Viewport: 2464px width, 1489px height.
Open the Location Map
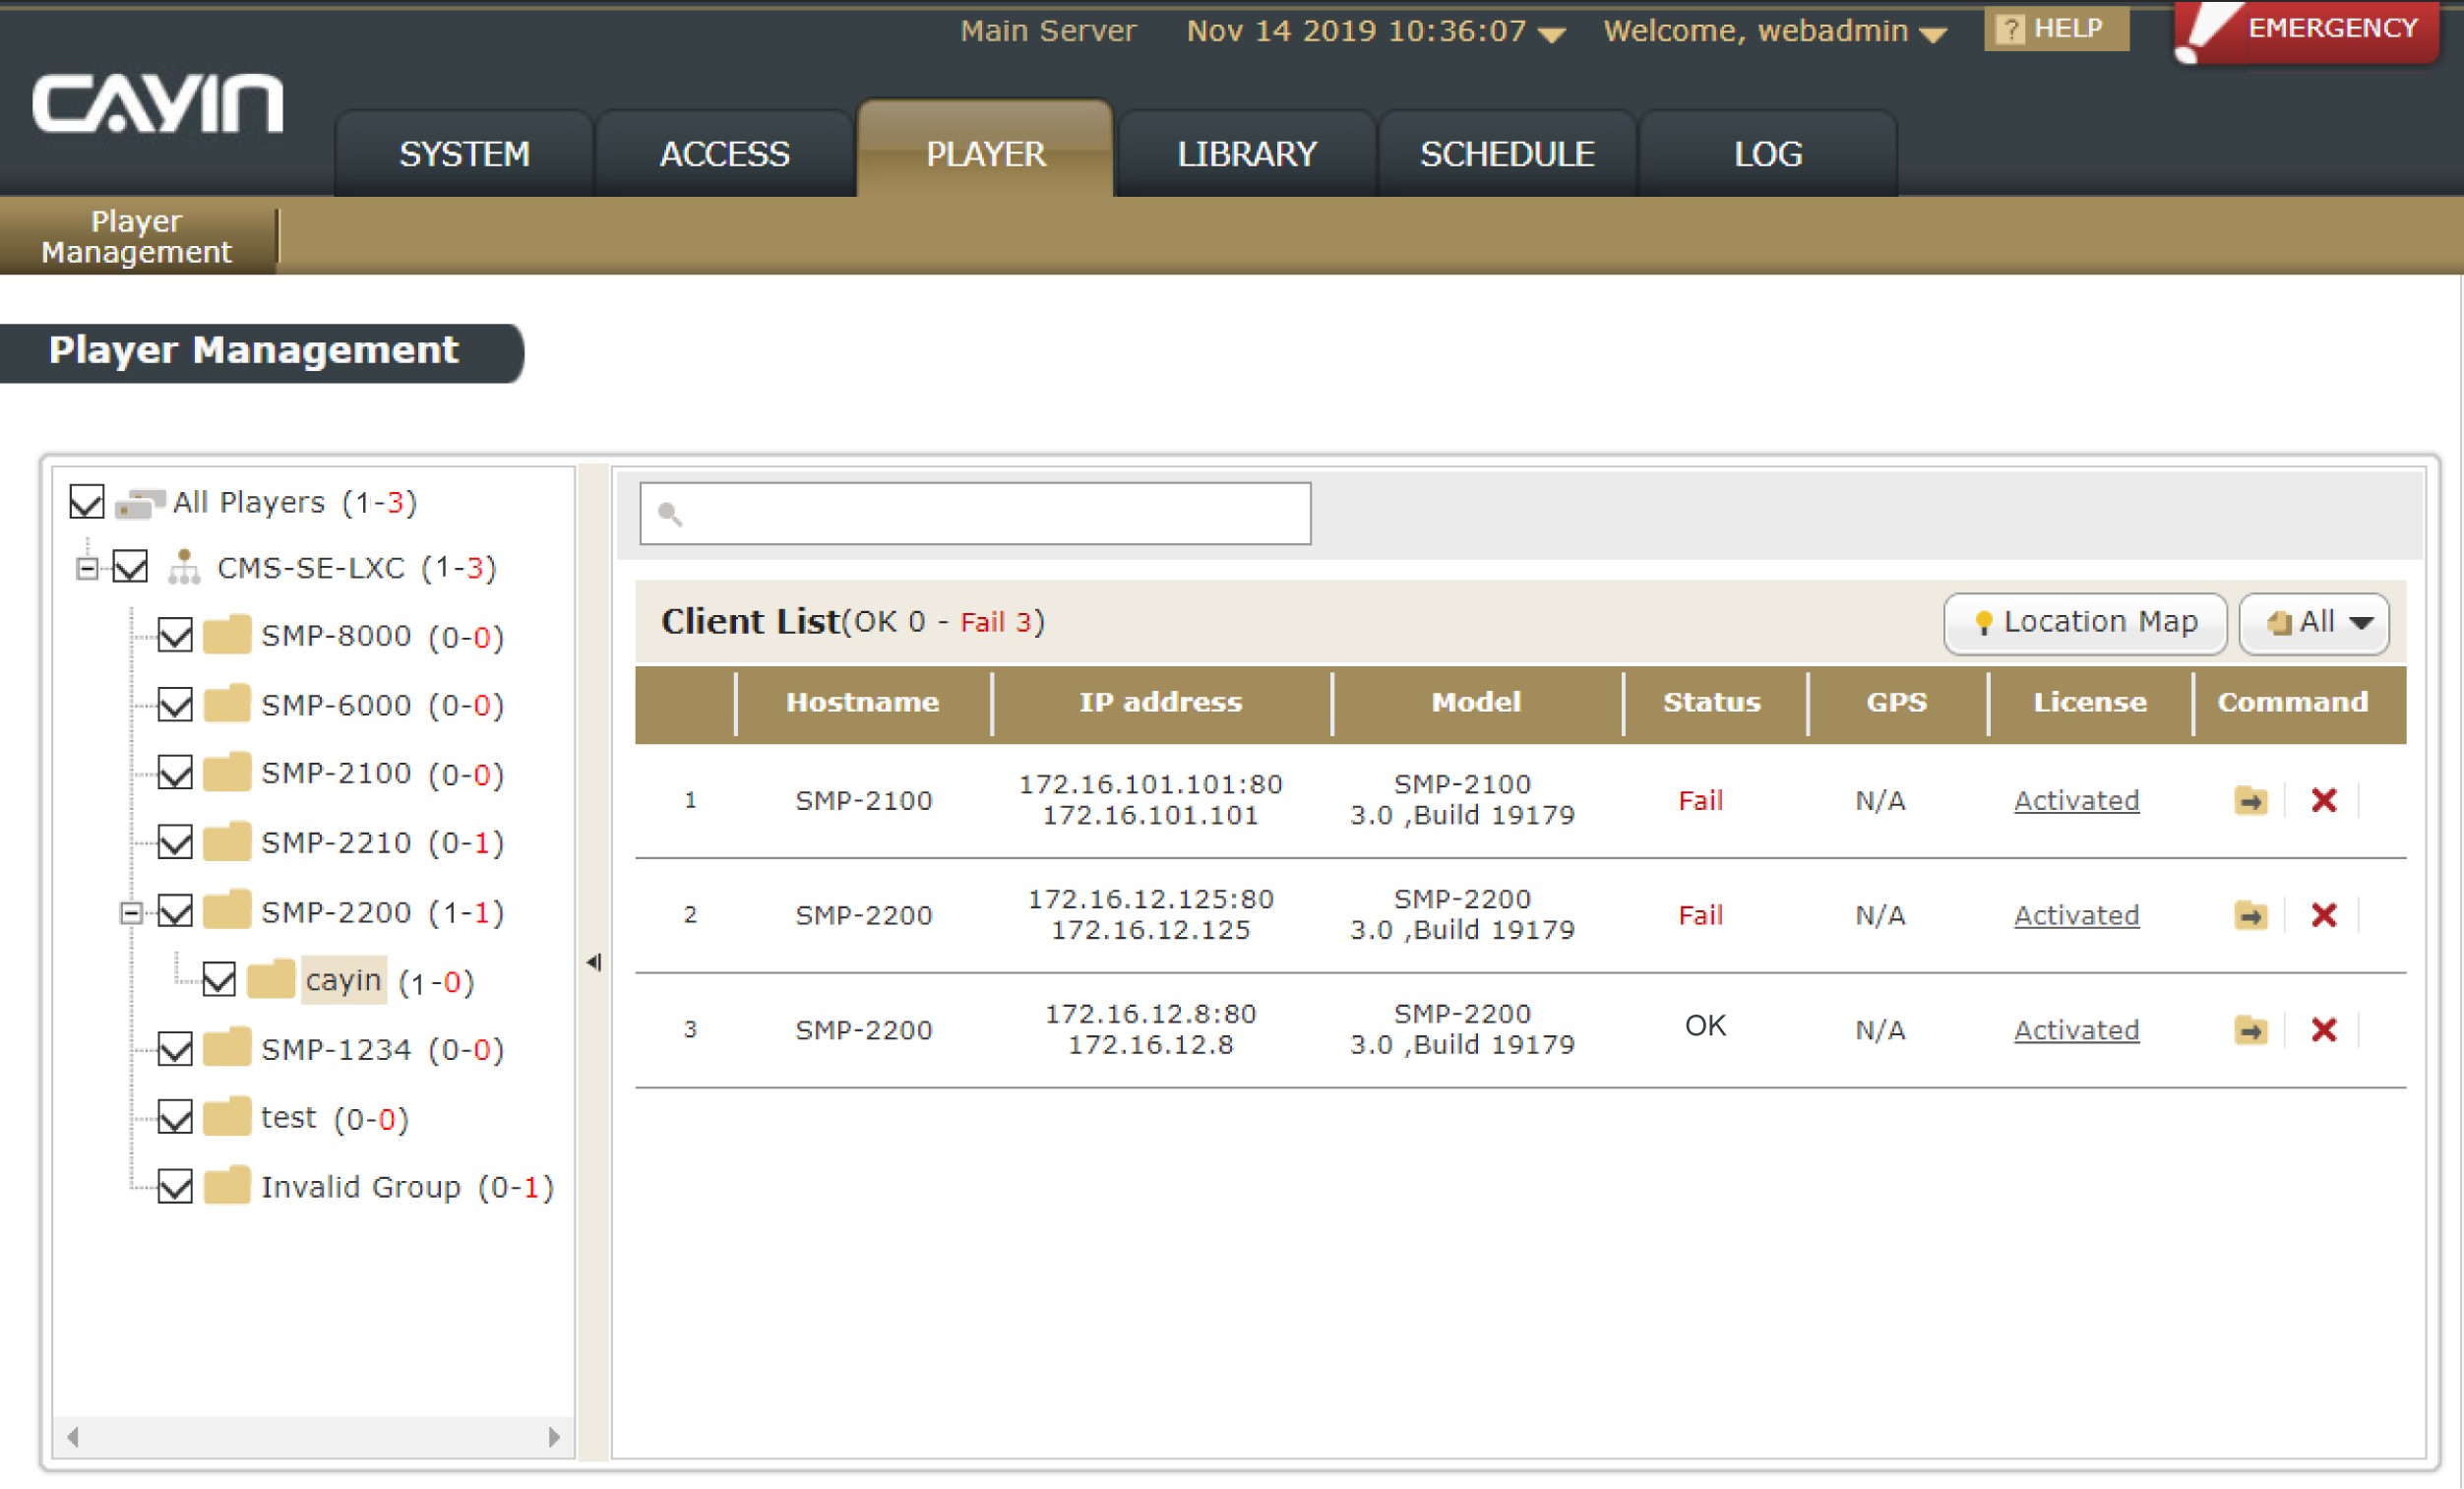(x=2086, y=623)
